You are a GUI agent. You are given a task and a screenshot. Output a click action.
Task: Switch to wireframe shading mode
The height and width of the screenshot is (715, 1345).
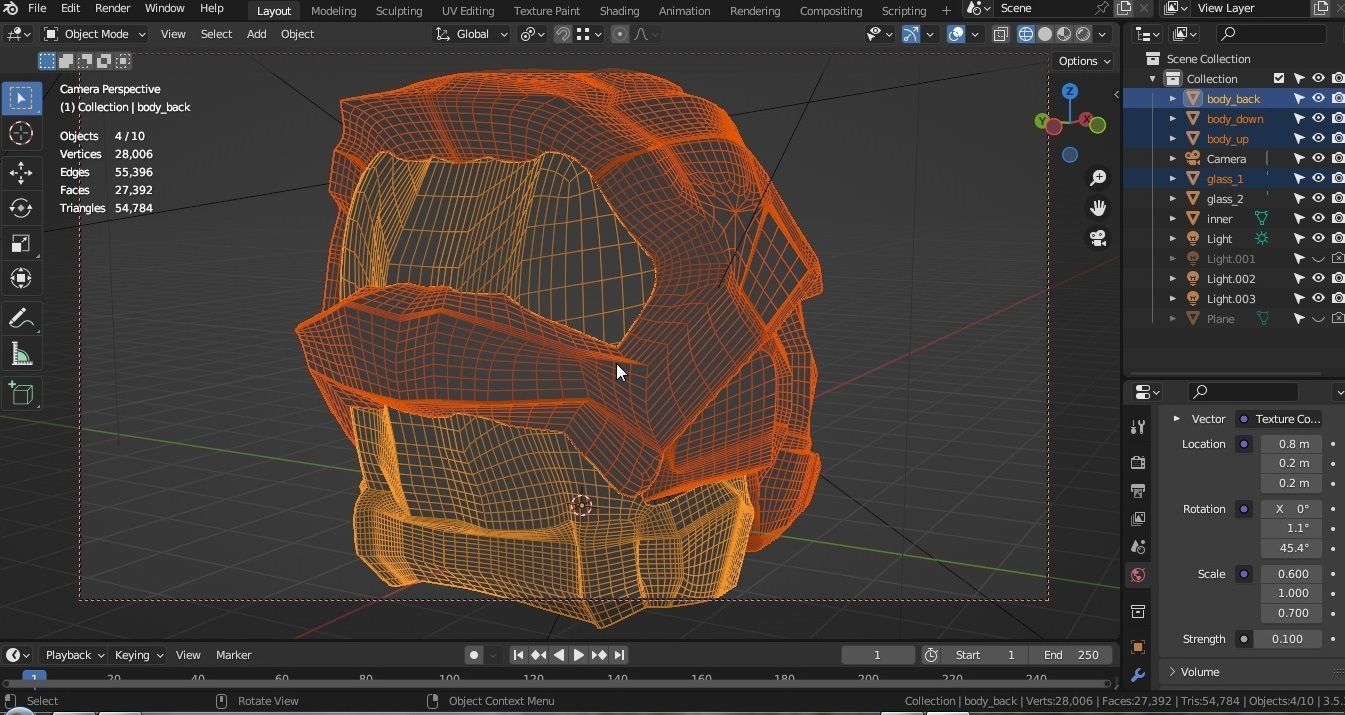click(1026, 34)
